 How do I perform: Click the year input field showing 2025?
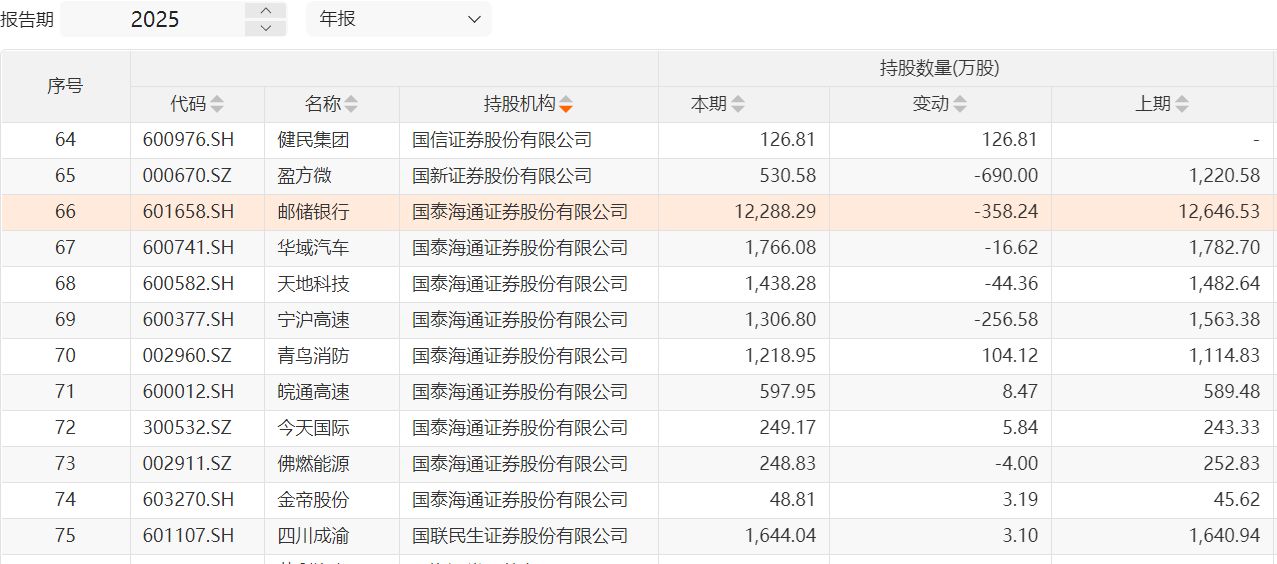tap(154, 19)
